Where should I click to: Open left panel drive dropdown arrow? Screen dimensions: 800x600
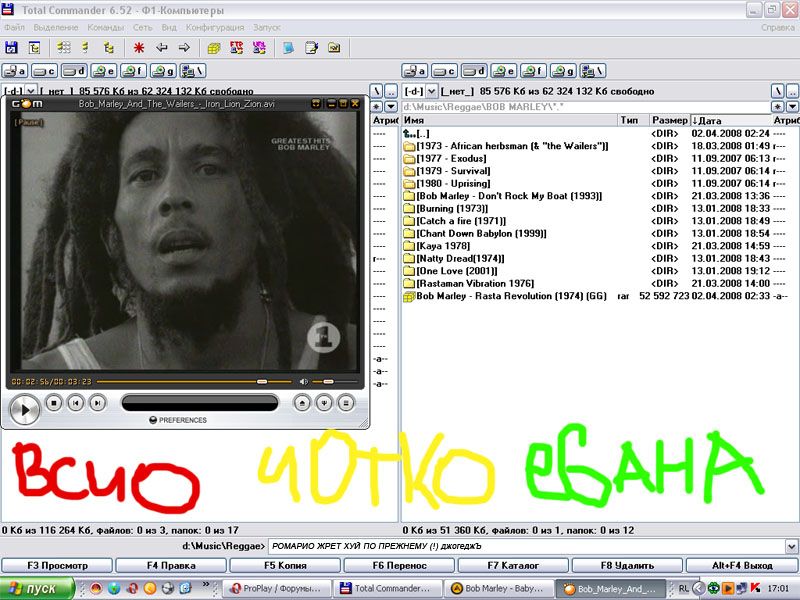31,91
